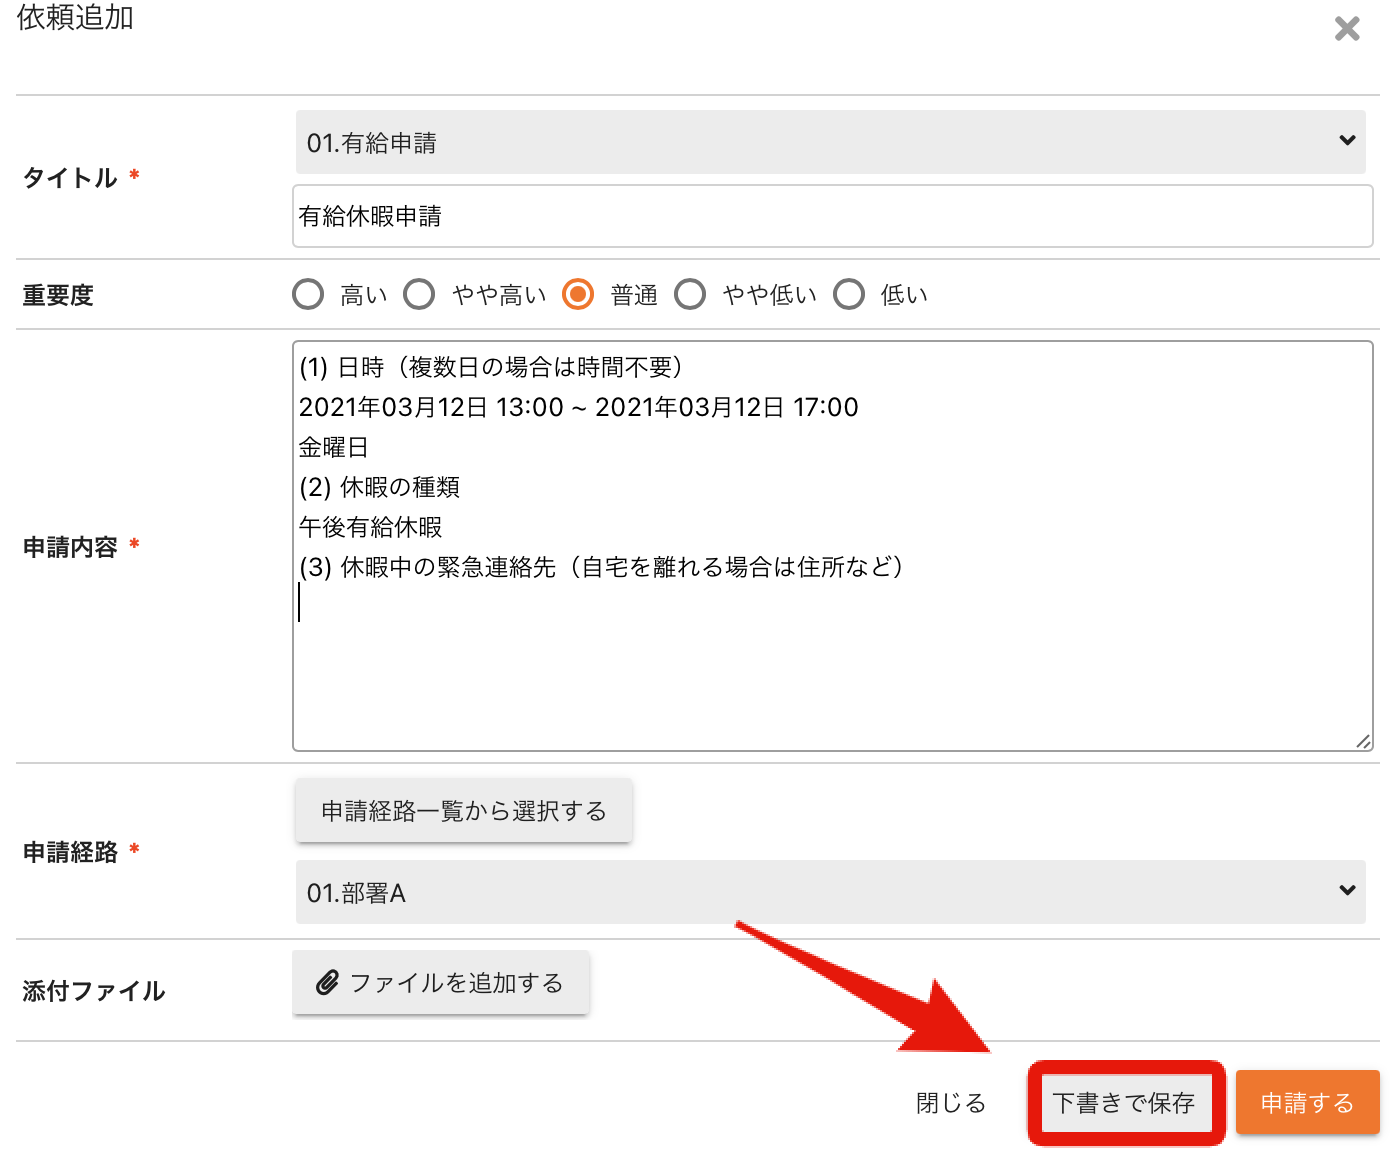
Task: Open the 01.有給申請 title template dropdown
Action: [830, 142]
